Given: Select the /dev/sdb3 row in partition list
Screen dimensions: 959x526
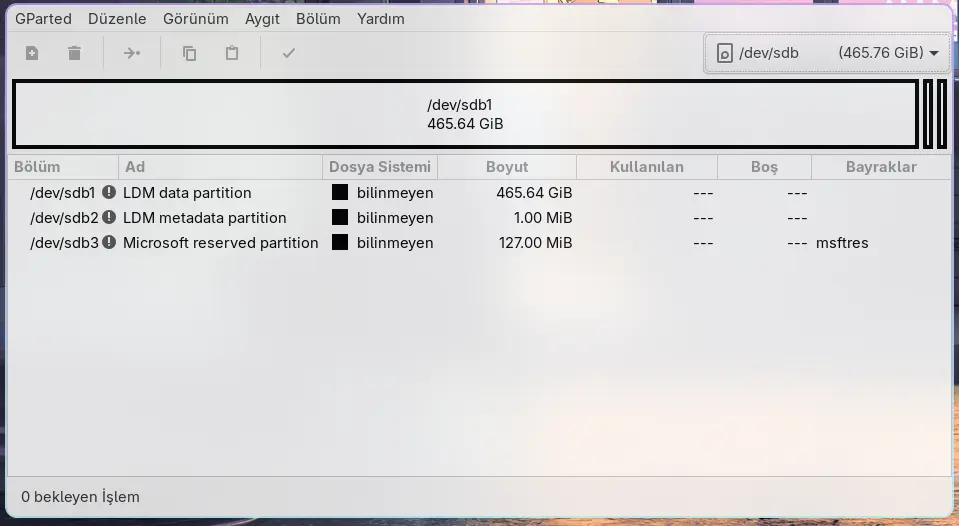Looking at the screenshot, I should coord(480,243).
